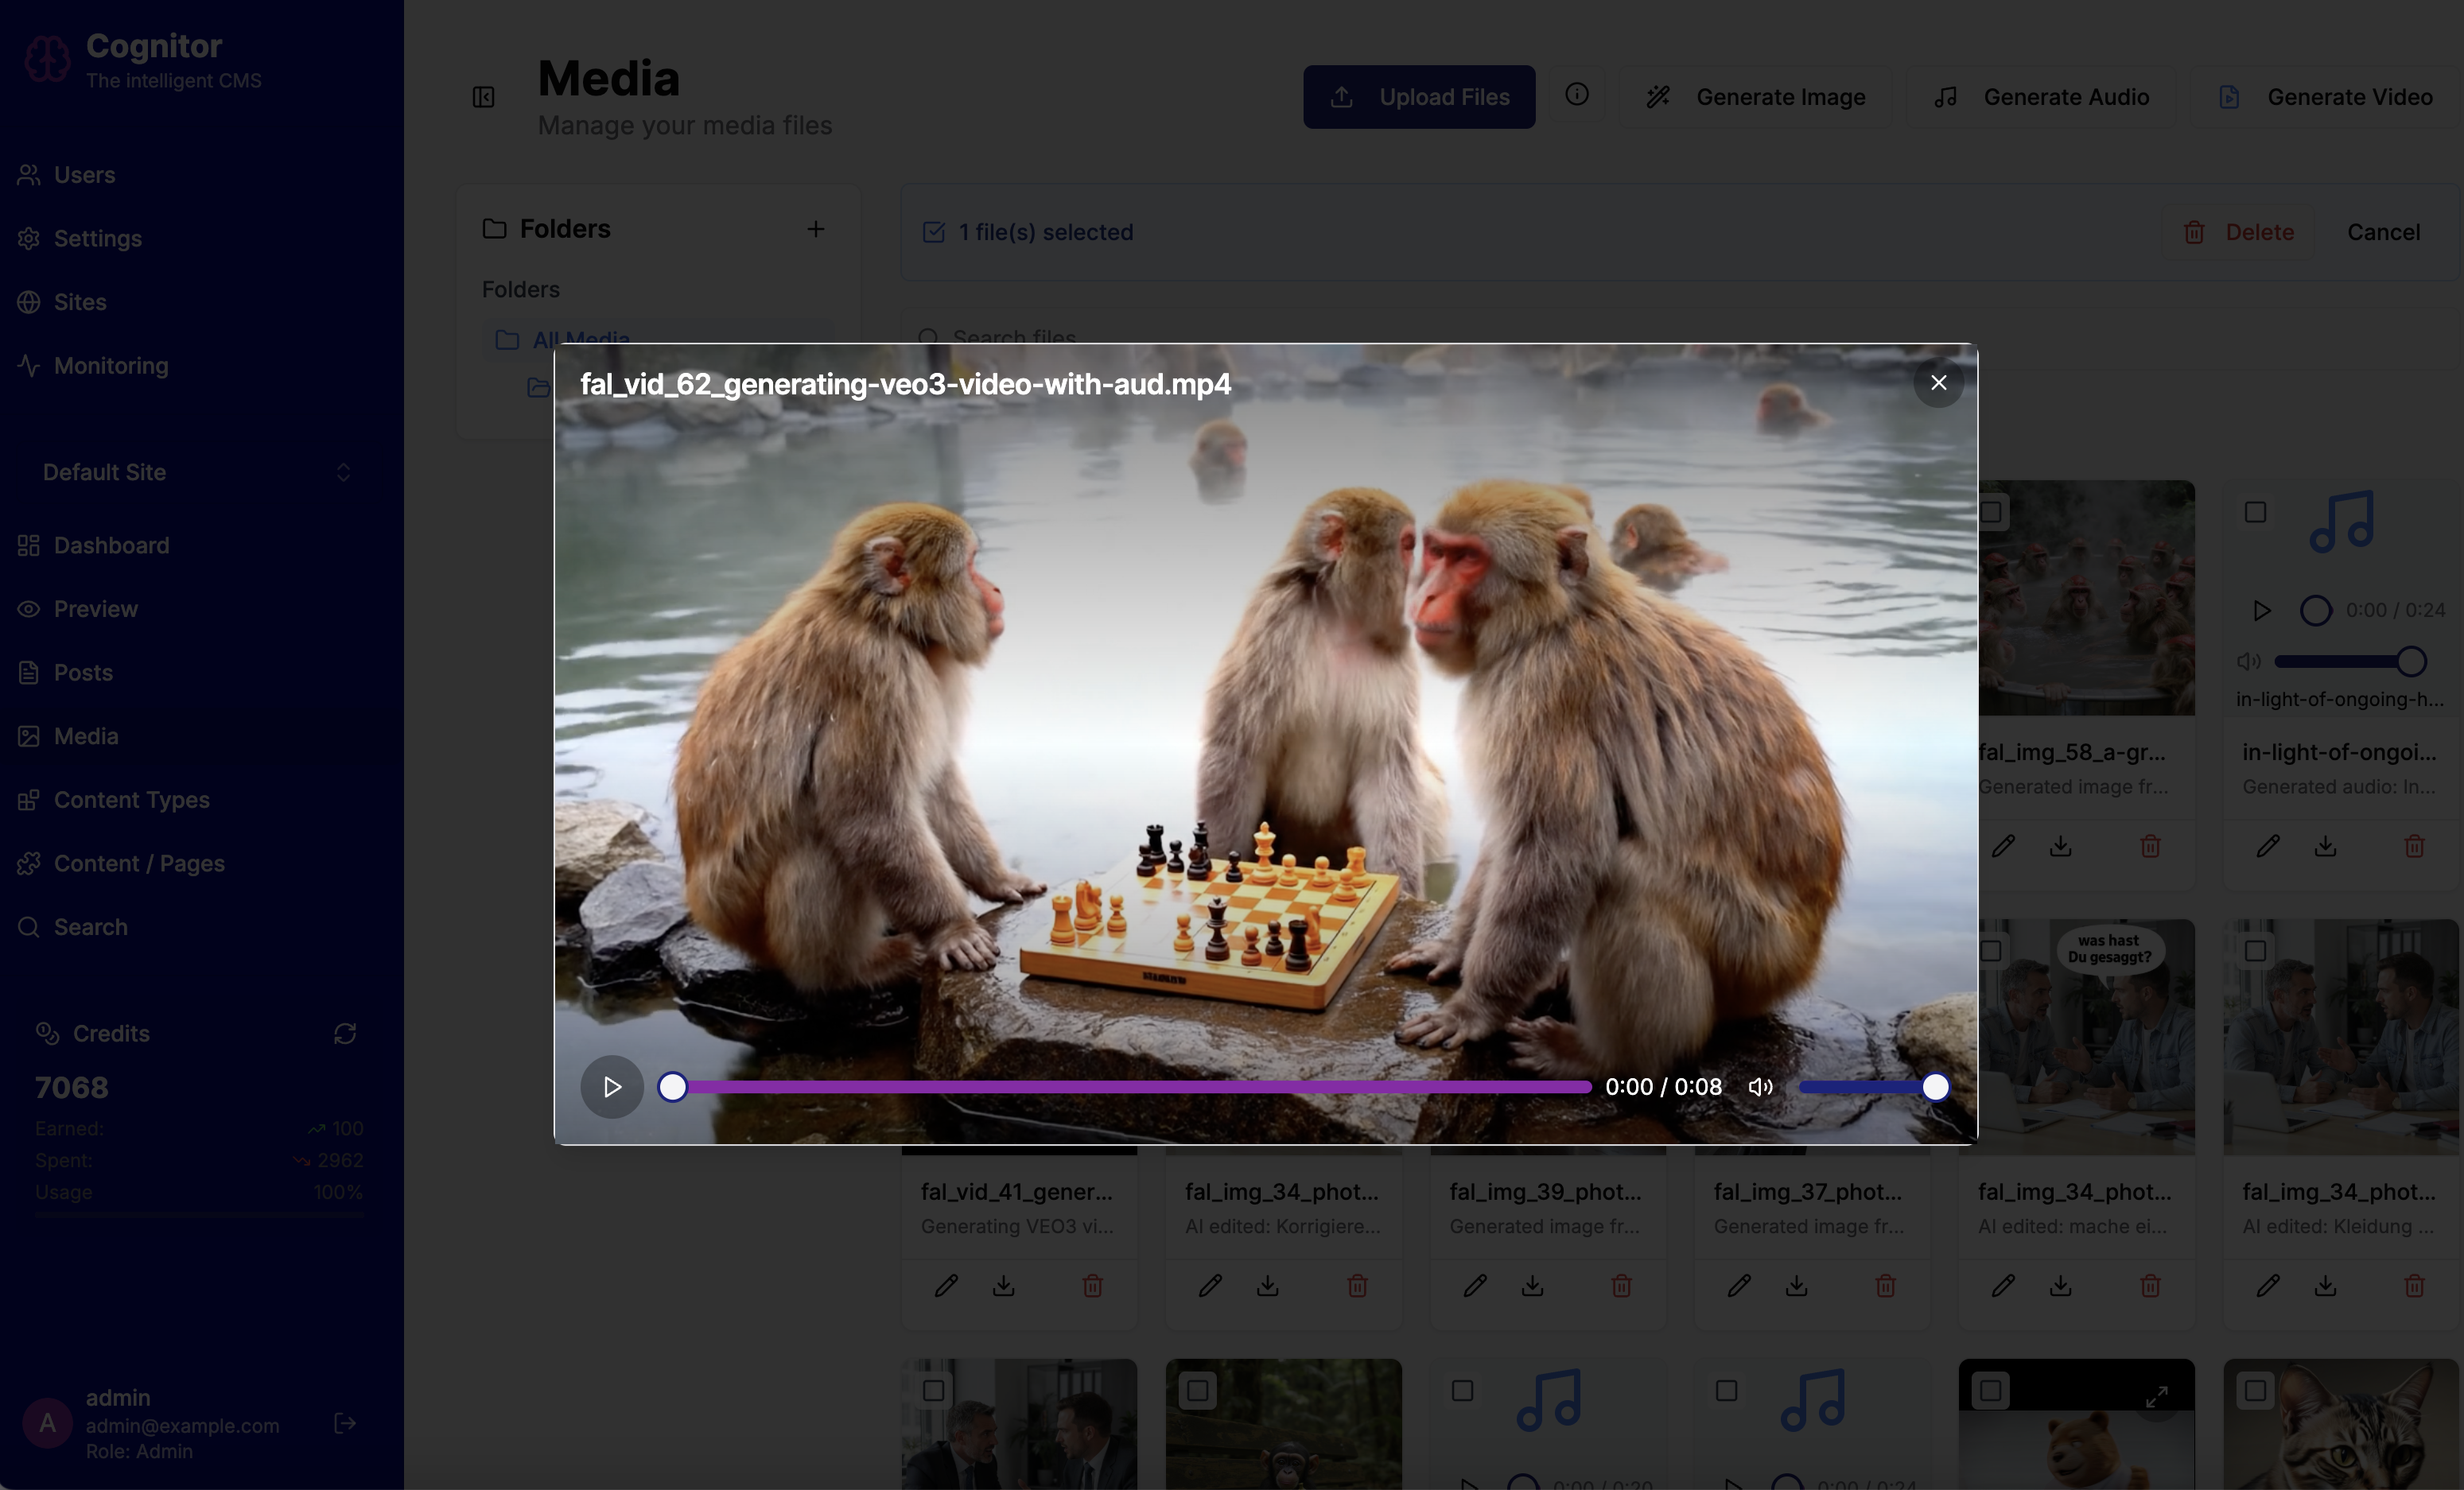This screenshot has width=2464, height=1490.
Task: Click the info icon beside Upload Files
Action: coord(1577,95)
